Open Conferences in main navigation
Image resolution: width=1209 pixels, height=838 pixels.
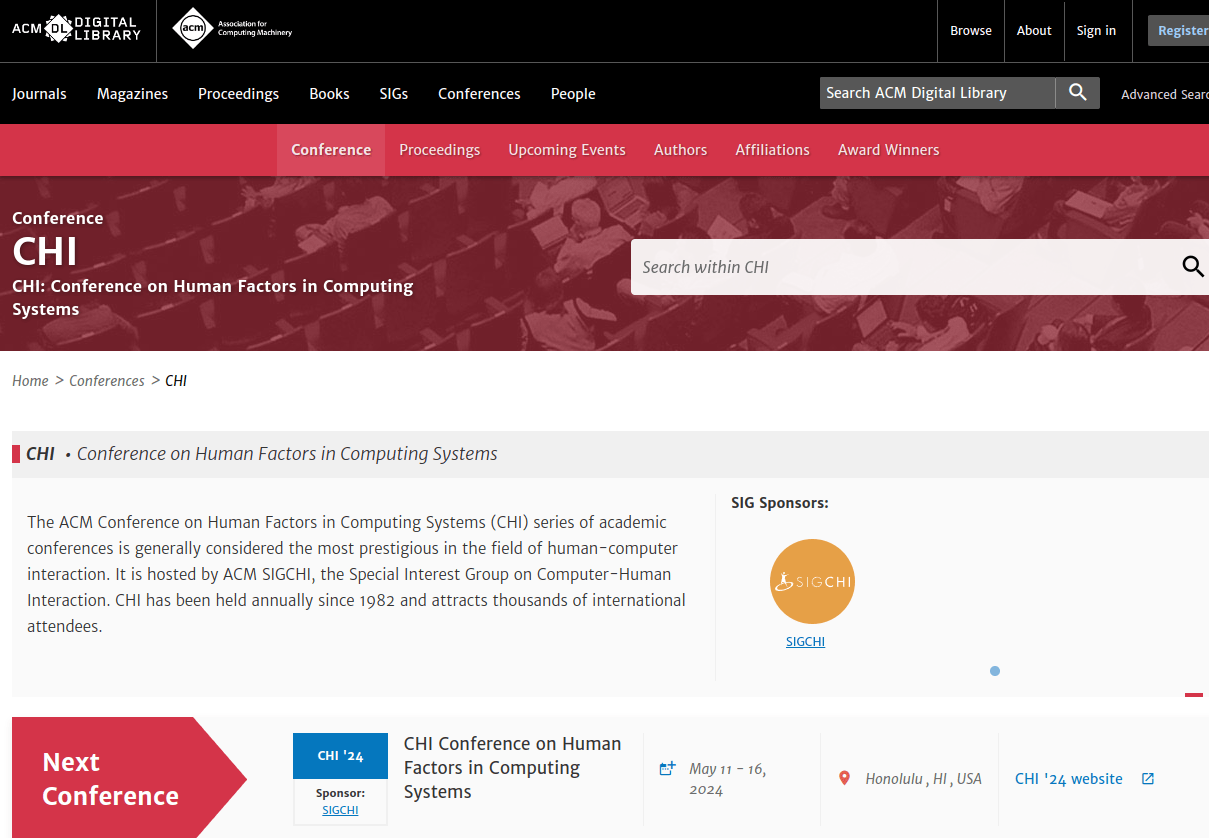click(479, 93)
